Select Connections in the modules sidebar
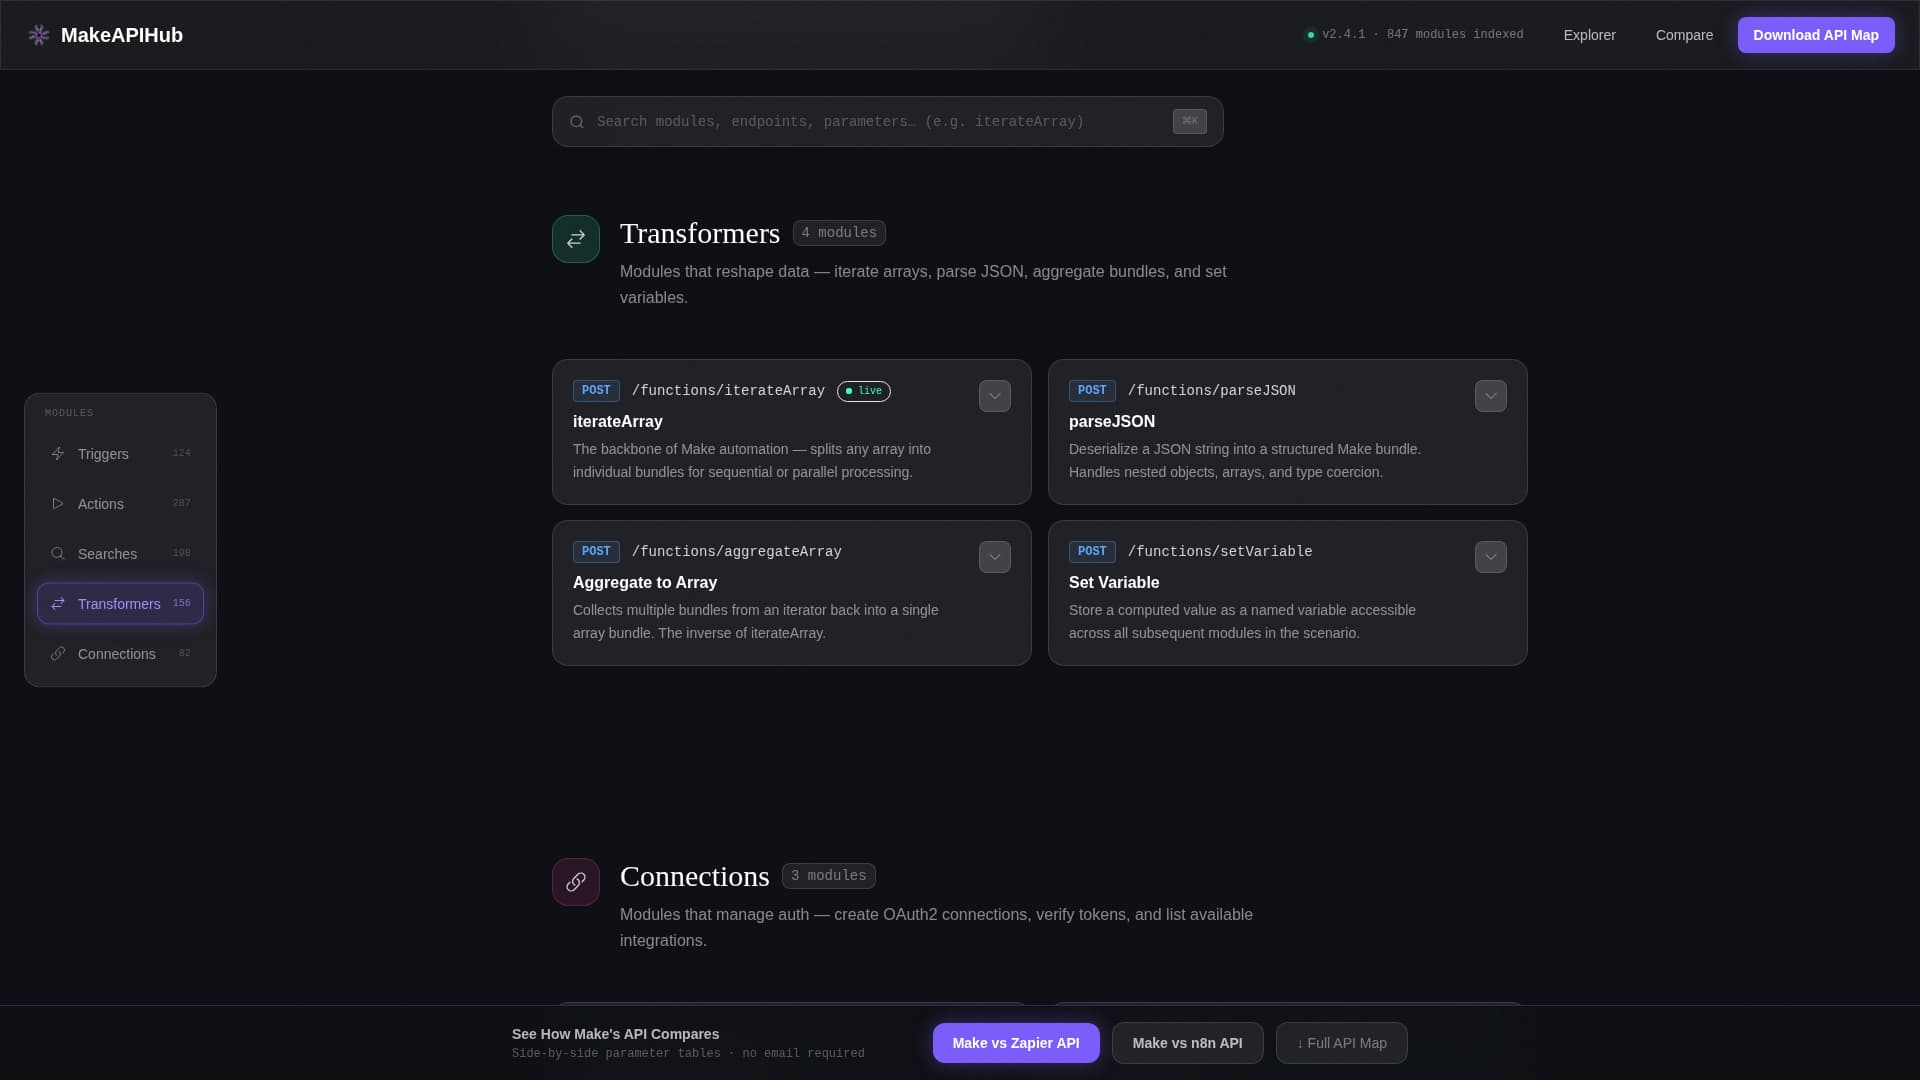The width and height of the screenshot is (1920, 1080). [x=121, y=654]
